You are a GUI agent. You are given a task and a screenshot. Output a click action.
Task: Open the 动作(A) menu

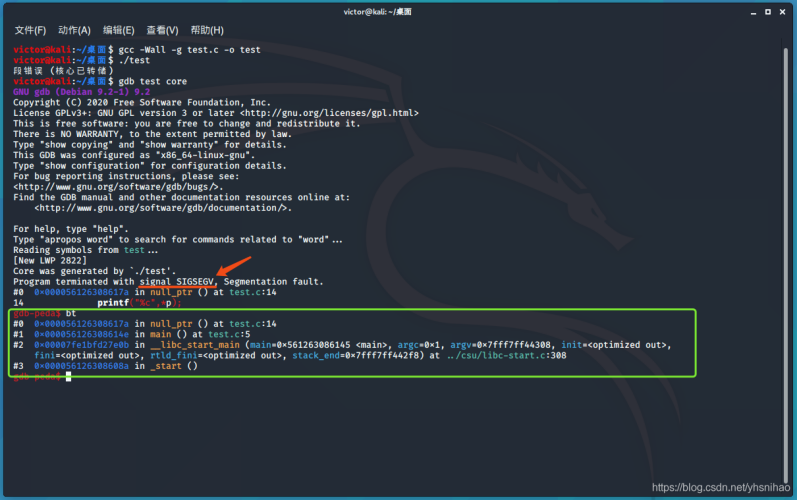click(74, 30)
